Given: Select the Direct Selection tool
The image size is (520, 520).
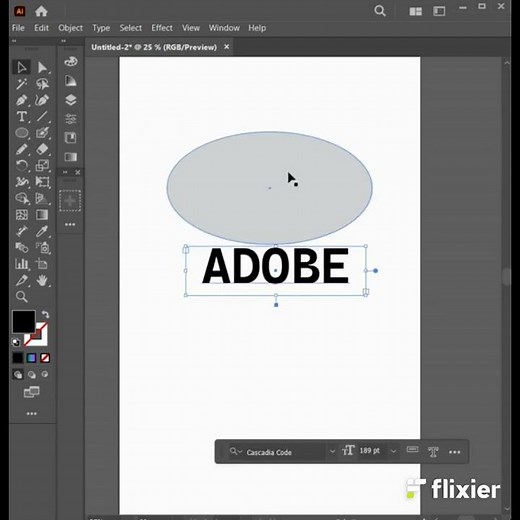Looking at the screenshot, I should tap(42, 67).
